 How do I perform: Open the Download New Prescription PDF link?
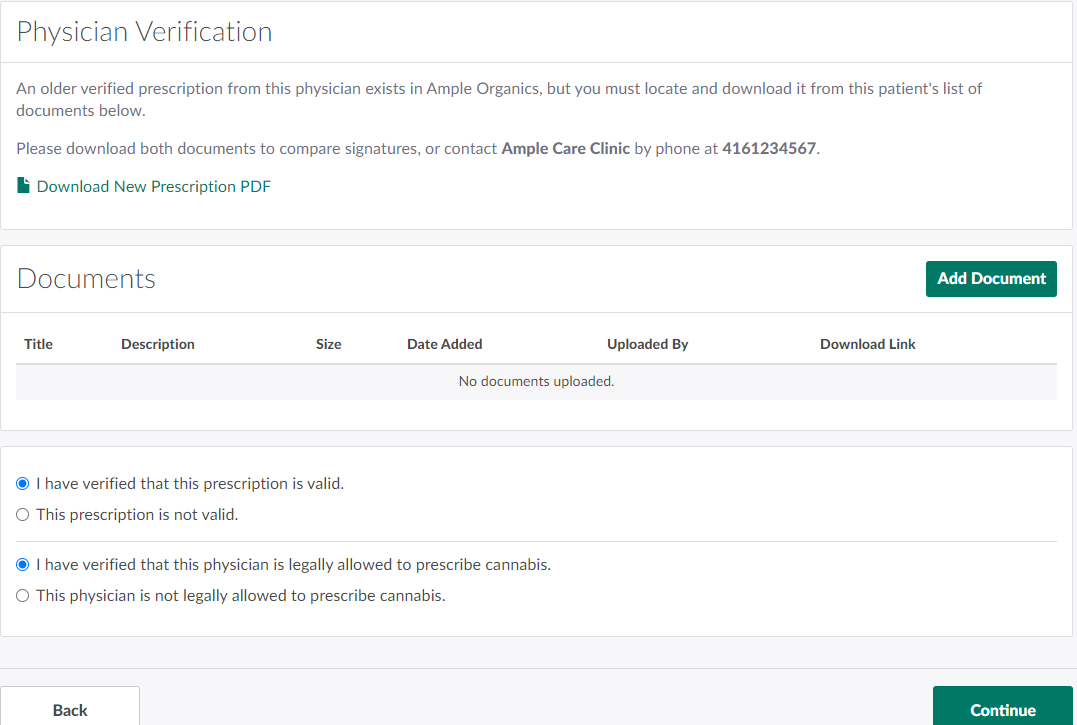point(153,187)
